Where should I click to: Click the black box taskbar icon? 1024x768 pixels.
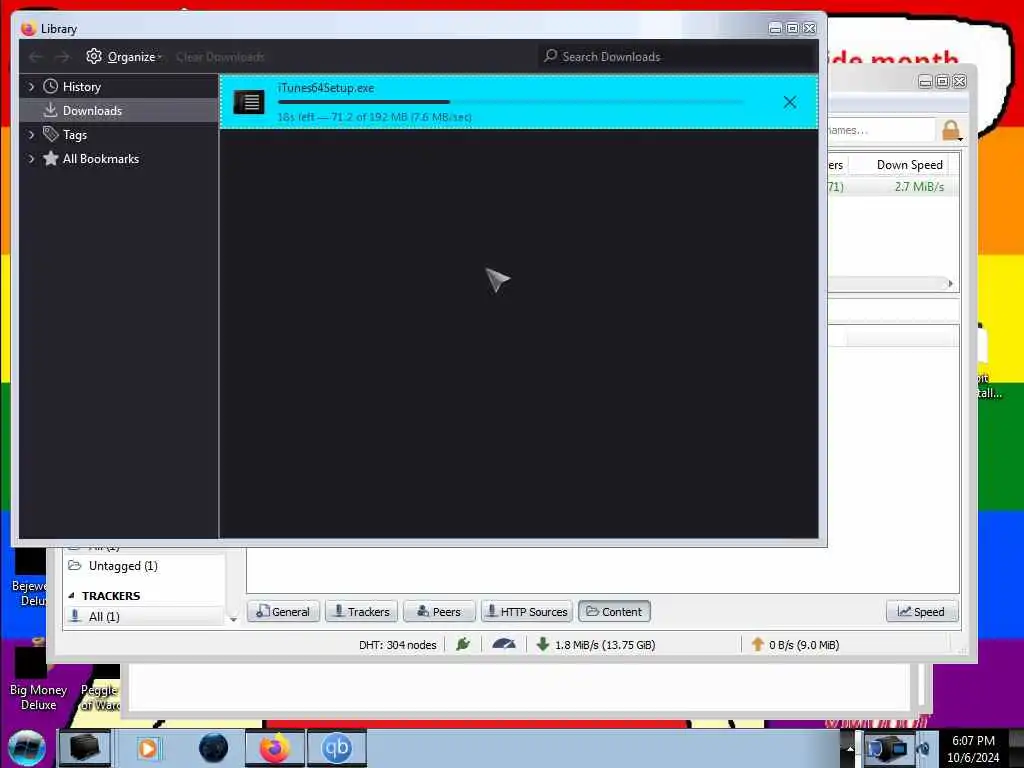(x=85, y=748)
